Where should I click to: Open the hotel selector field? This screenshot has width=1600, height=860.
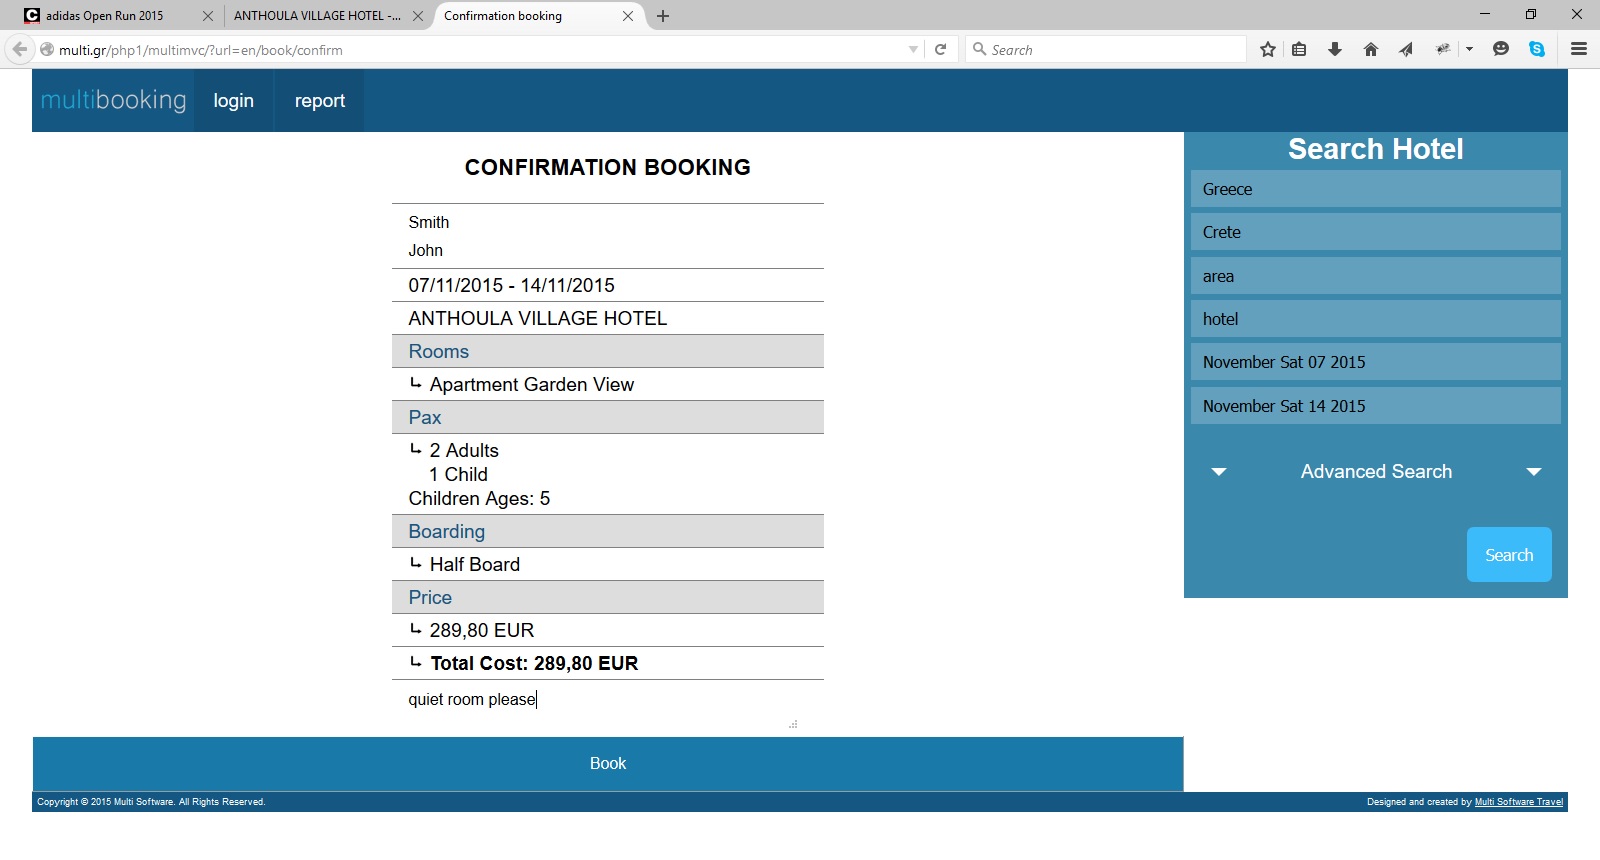point(1375,319)
